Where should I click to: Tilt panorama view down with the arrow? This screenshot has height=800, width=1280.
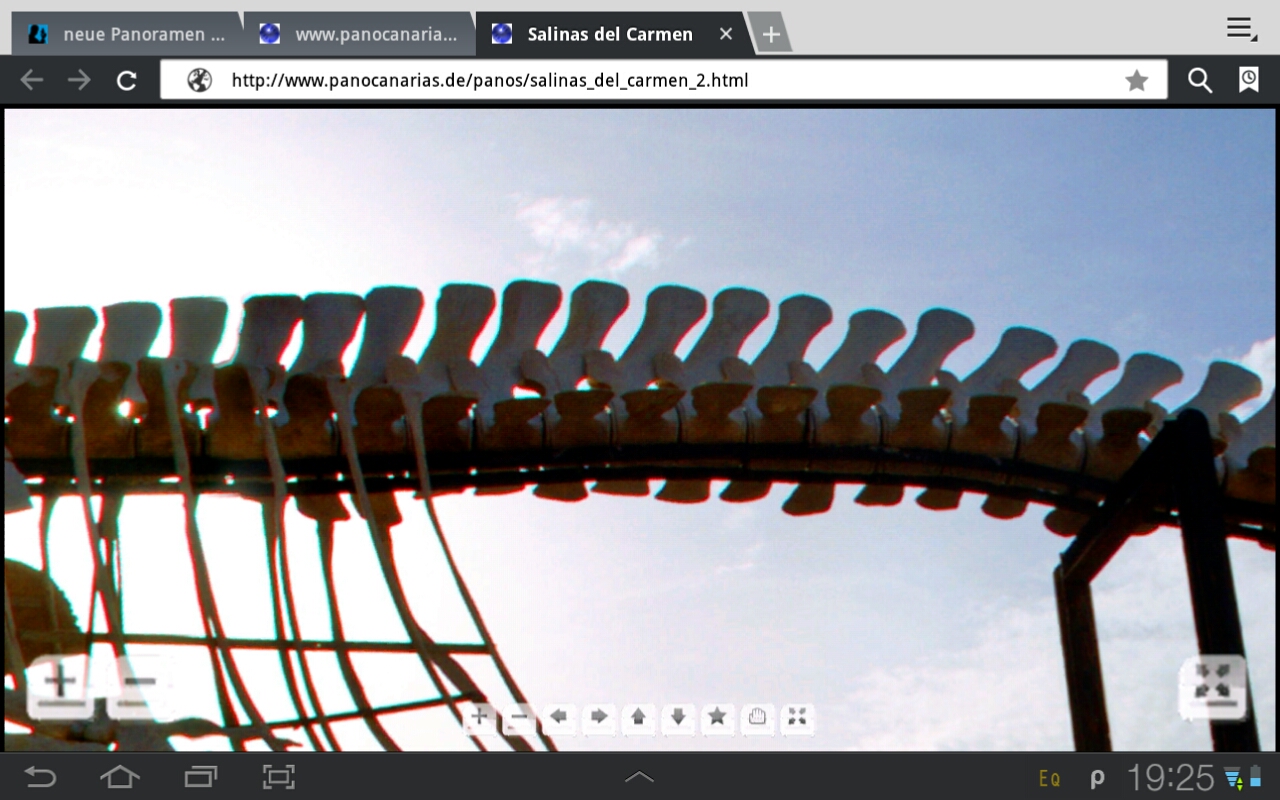678,717
